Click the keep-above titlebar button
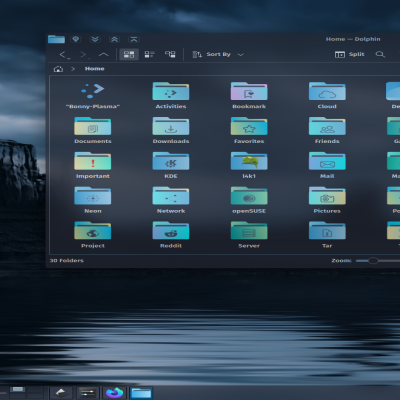The height and width of the screenshot is (400, 400). coord(134,39)
